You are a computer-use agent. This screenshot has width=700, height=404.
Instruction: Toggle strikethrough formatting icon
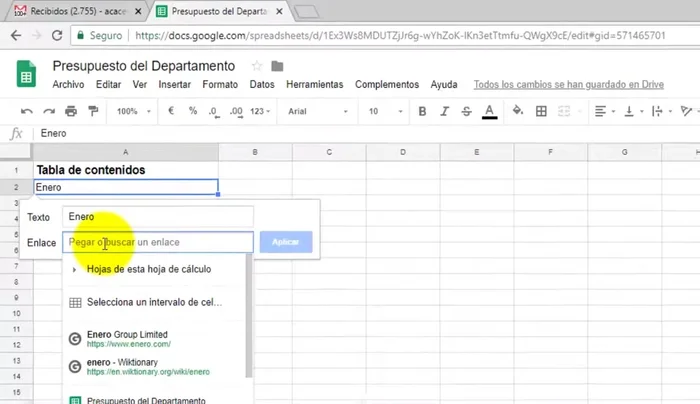pos(466,111)
